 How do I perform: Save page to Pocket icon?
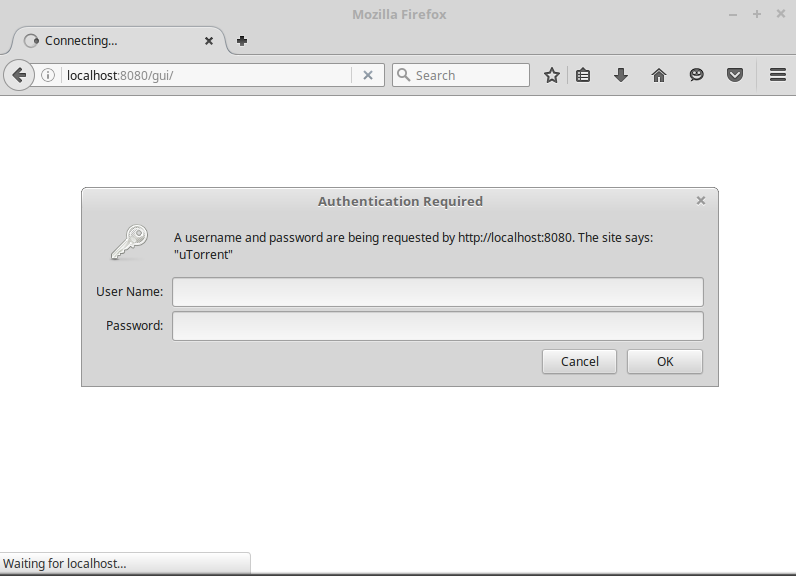(735, 76)
